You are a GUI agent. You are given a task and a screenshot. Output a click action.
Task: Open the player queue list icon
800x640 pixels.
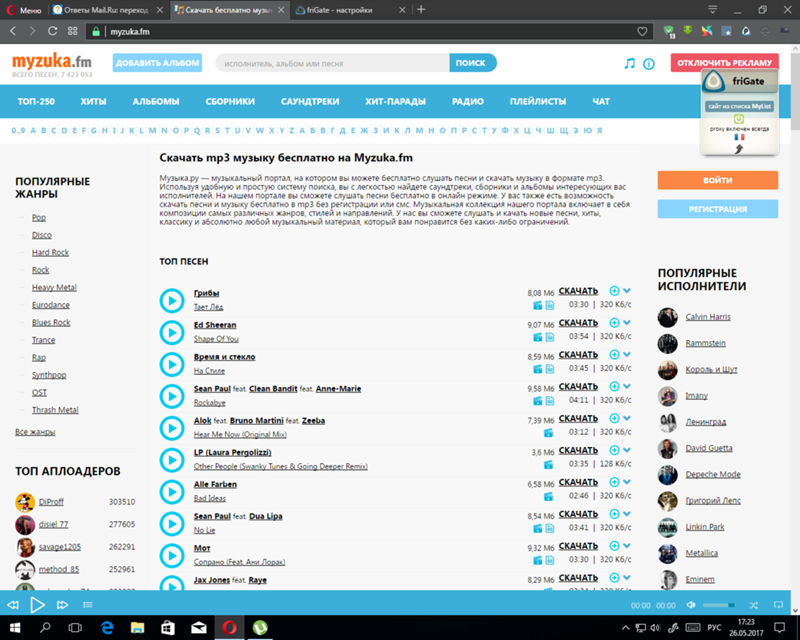88,605
